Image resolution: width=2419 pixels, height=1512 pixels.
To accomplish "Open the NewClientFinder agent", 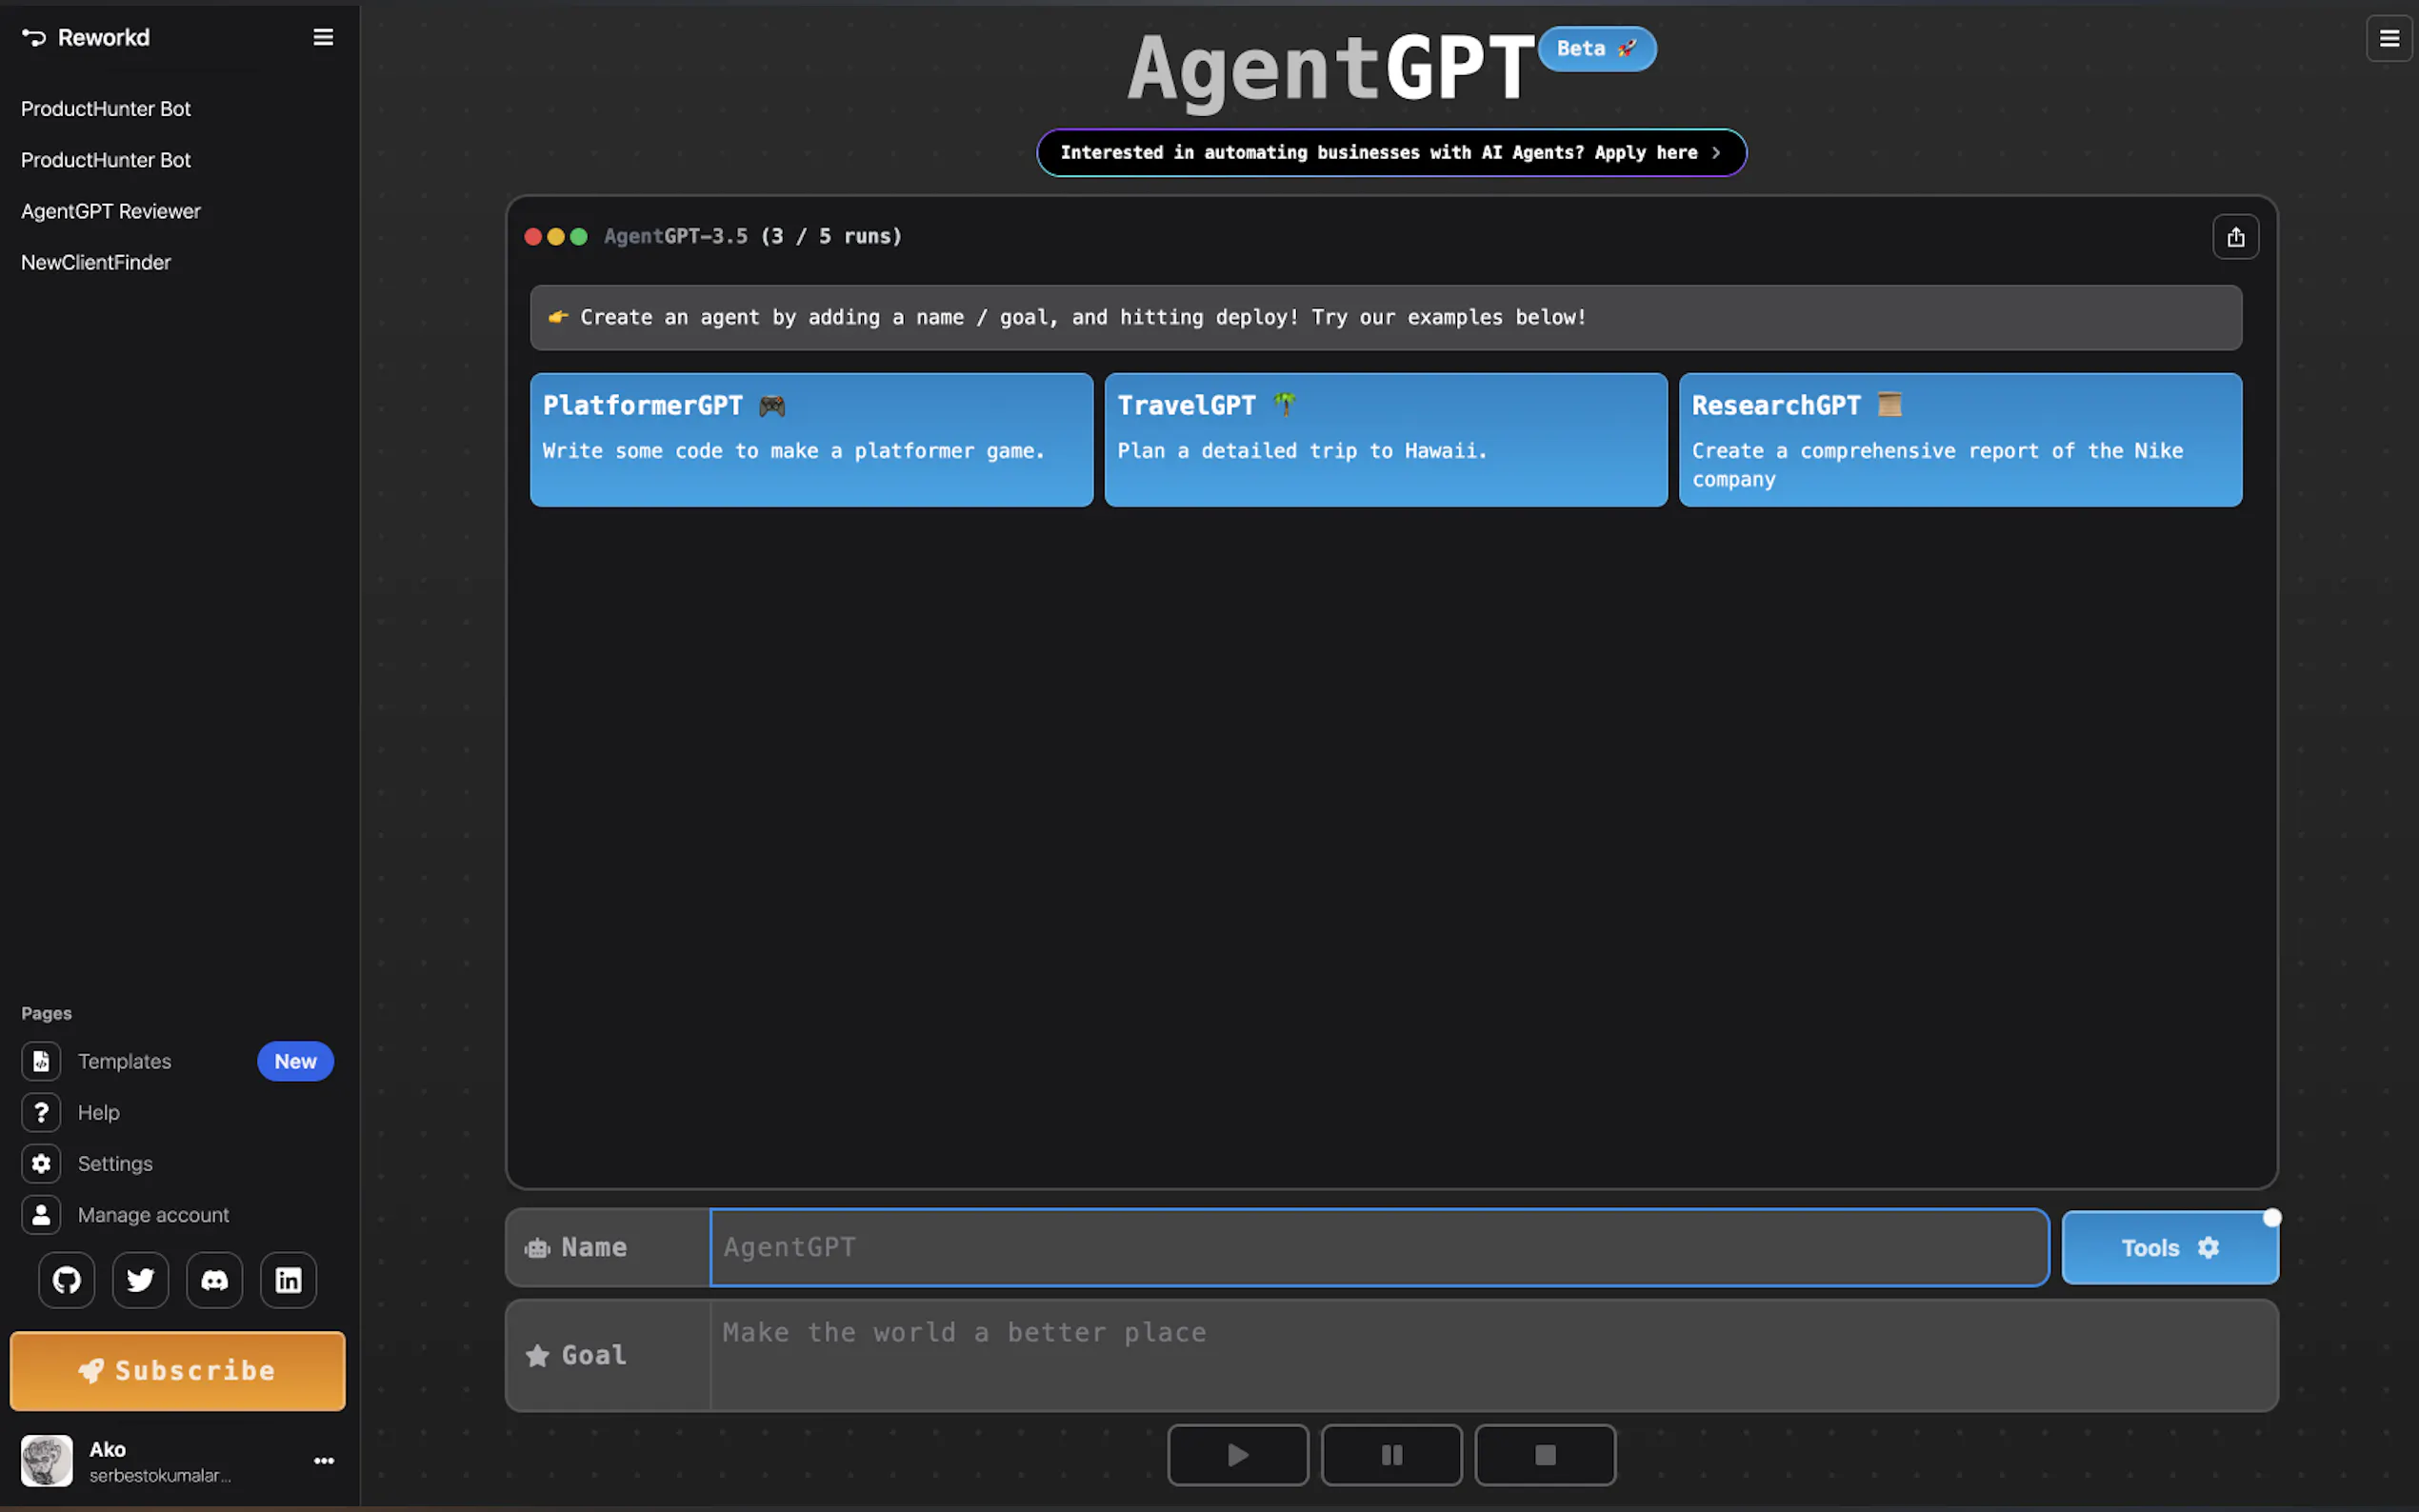I will [96, 262].
